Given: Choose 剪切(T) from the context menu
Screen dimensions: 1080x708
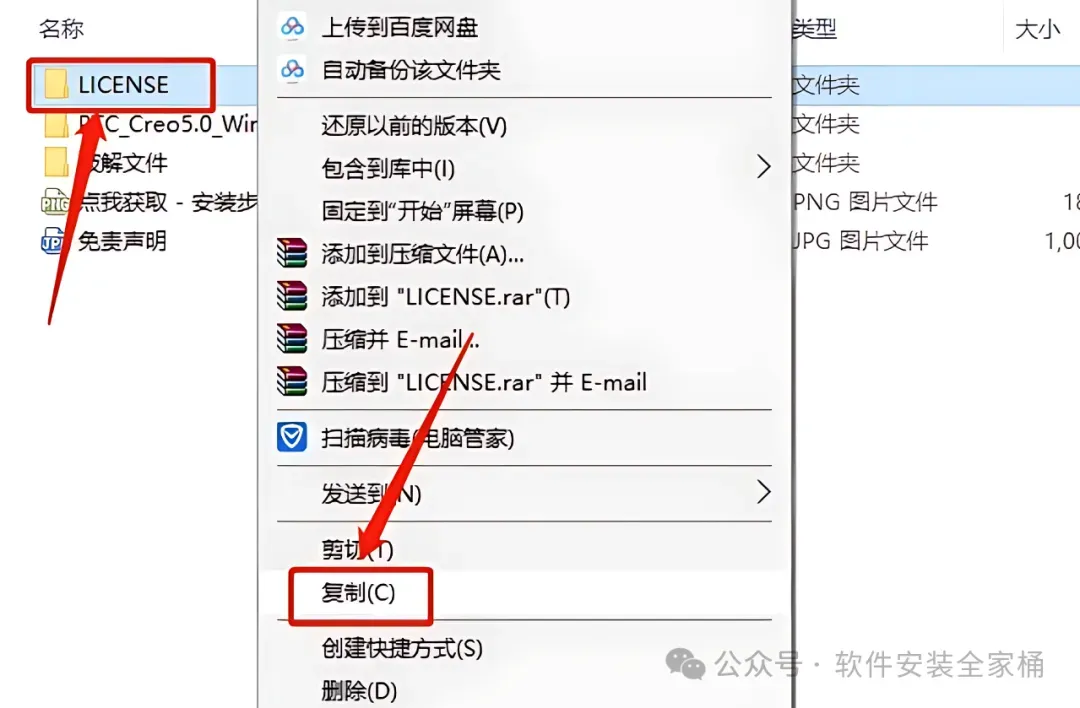Looking at the screenshot, I should (x=357, y=550).
